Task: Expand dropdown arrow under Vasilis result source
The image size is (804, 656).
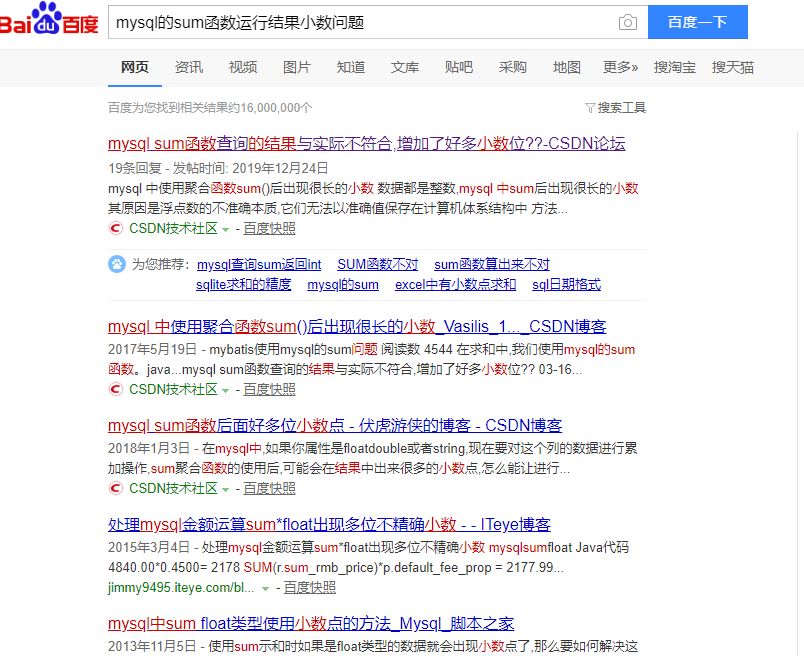Action: coord(225,391)
